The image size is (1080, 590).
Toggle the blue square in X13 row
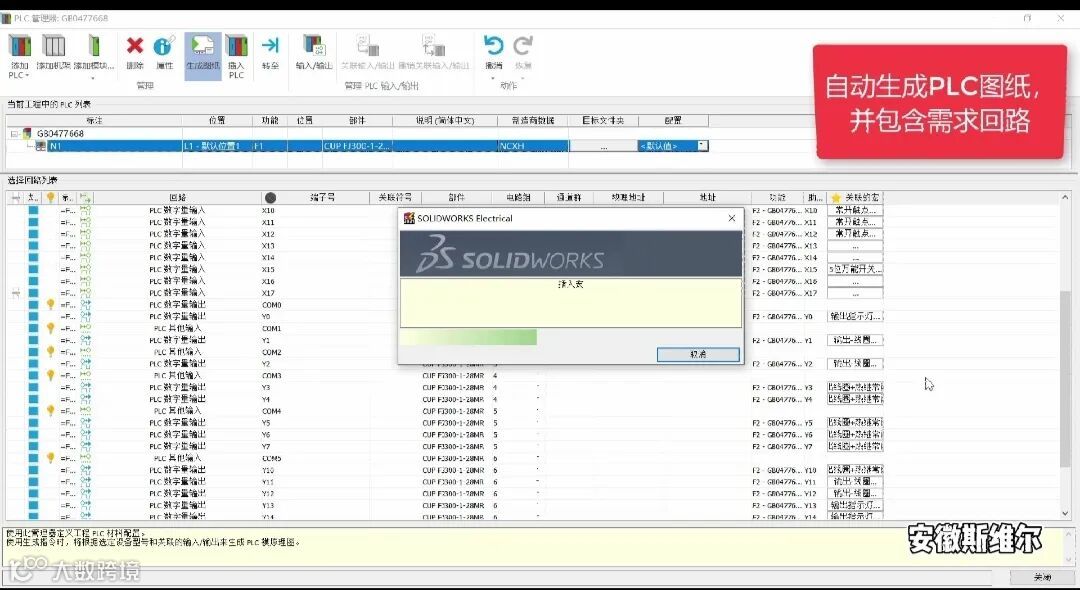33,246
